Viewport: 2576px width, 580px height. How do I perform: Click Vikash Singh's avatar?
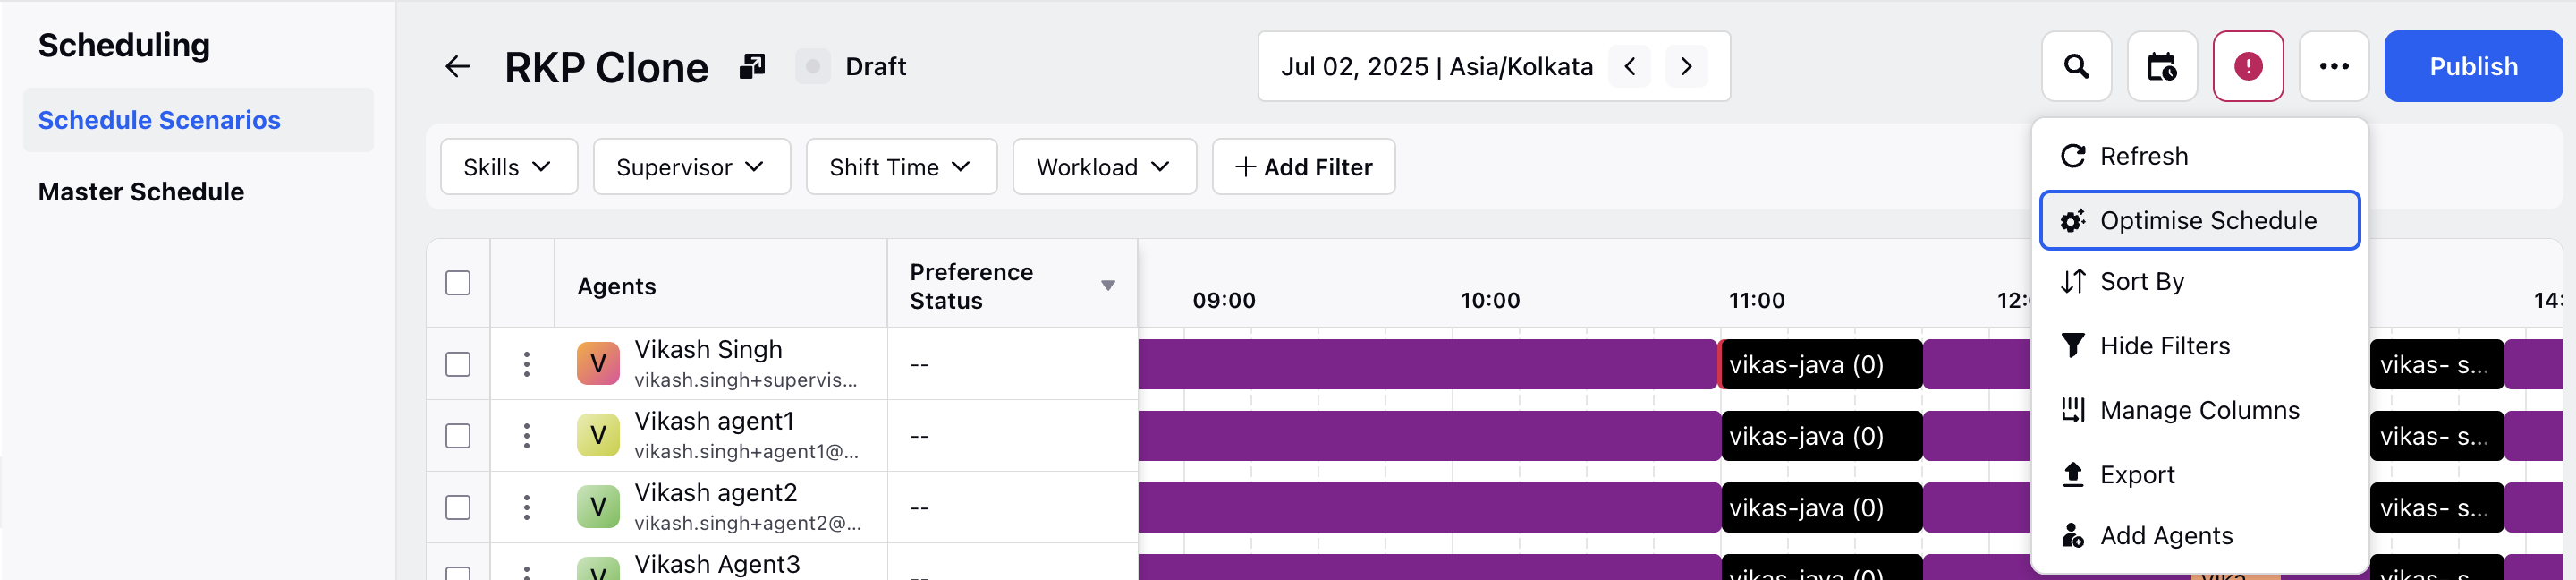tap(598, 364)
